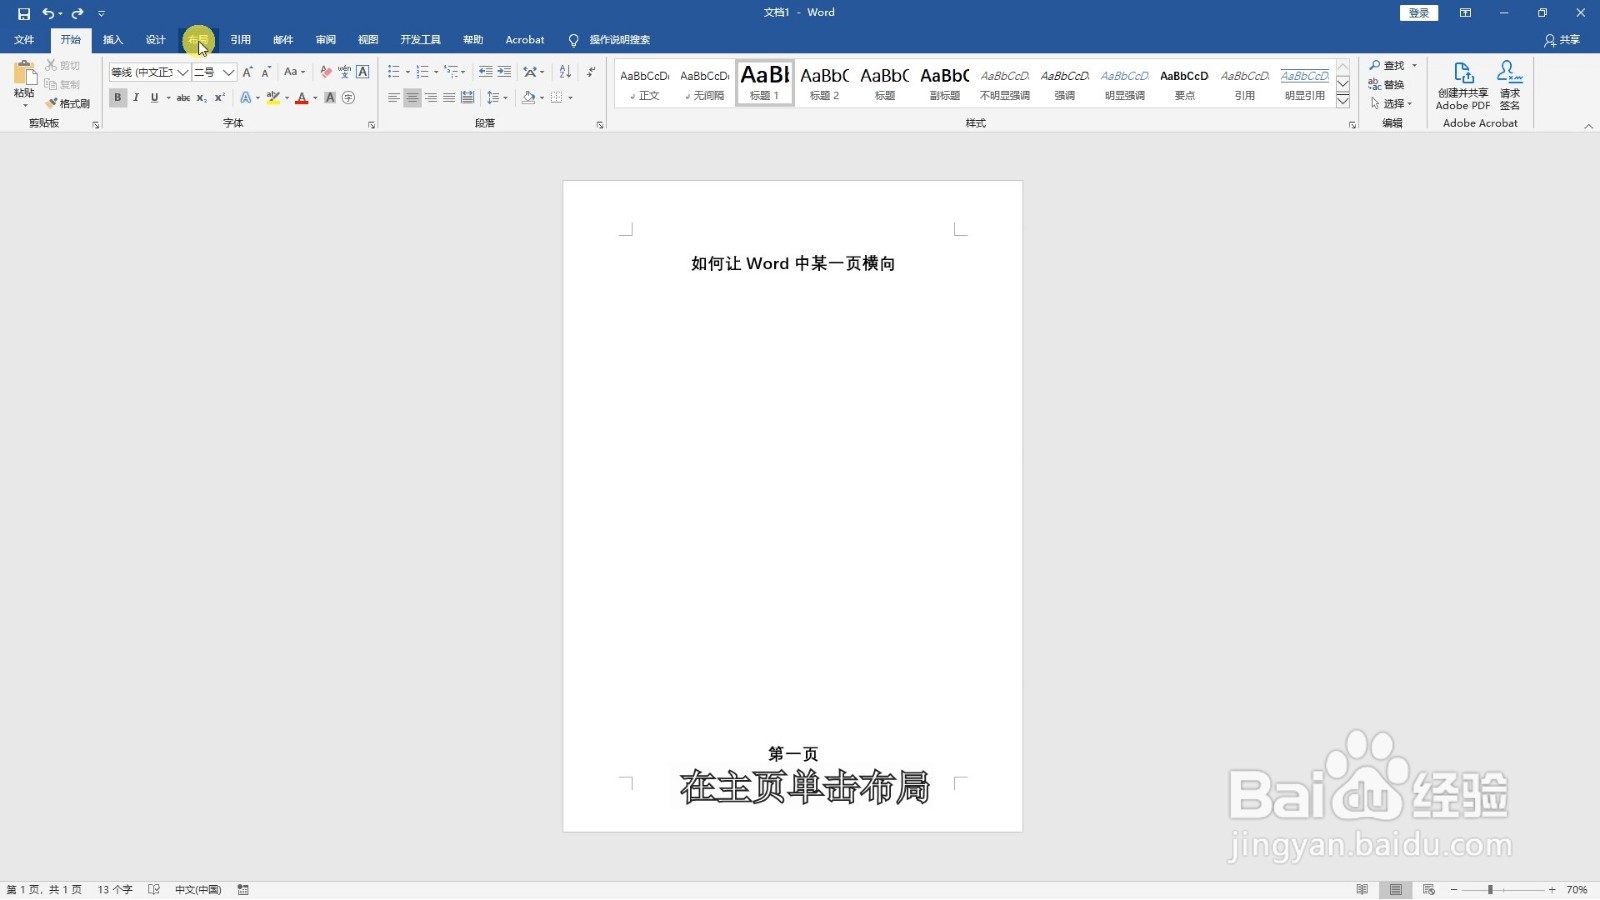Open the multilevel list menu
This screenshot has height=900, width=1600.
pyautogui.click(x=454, y=72)
